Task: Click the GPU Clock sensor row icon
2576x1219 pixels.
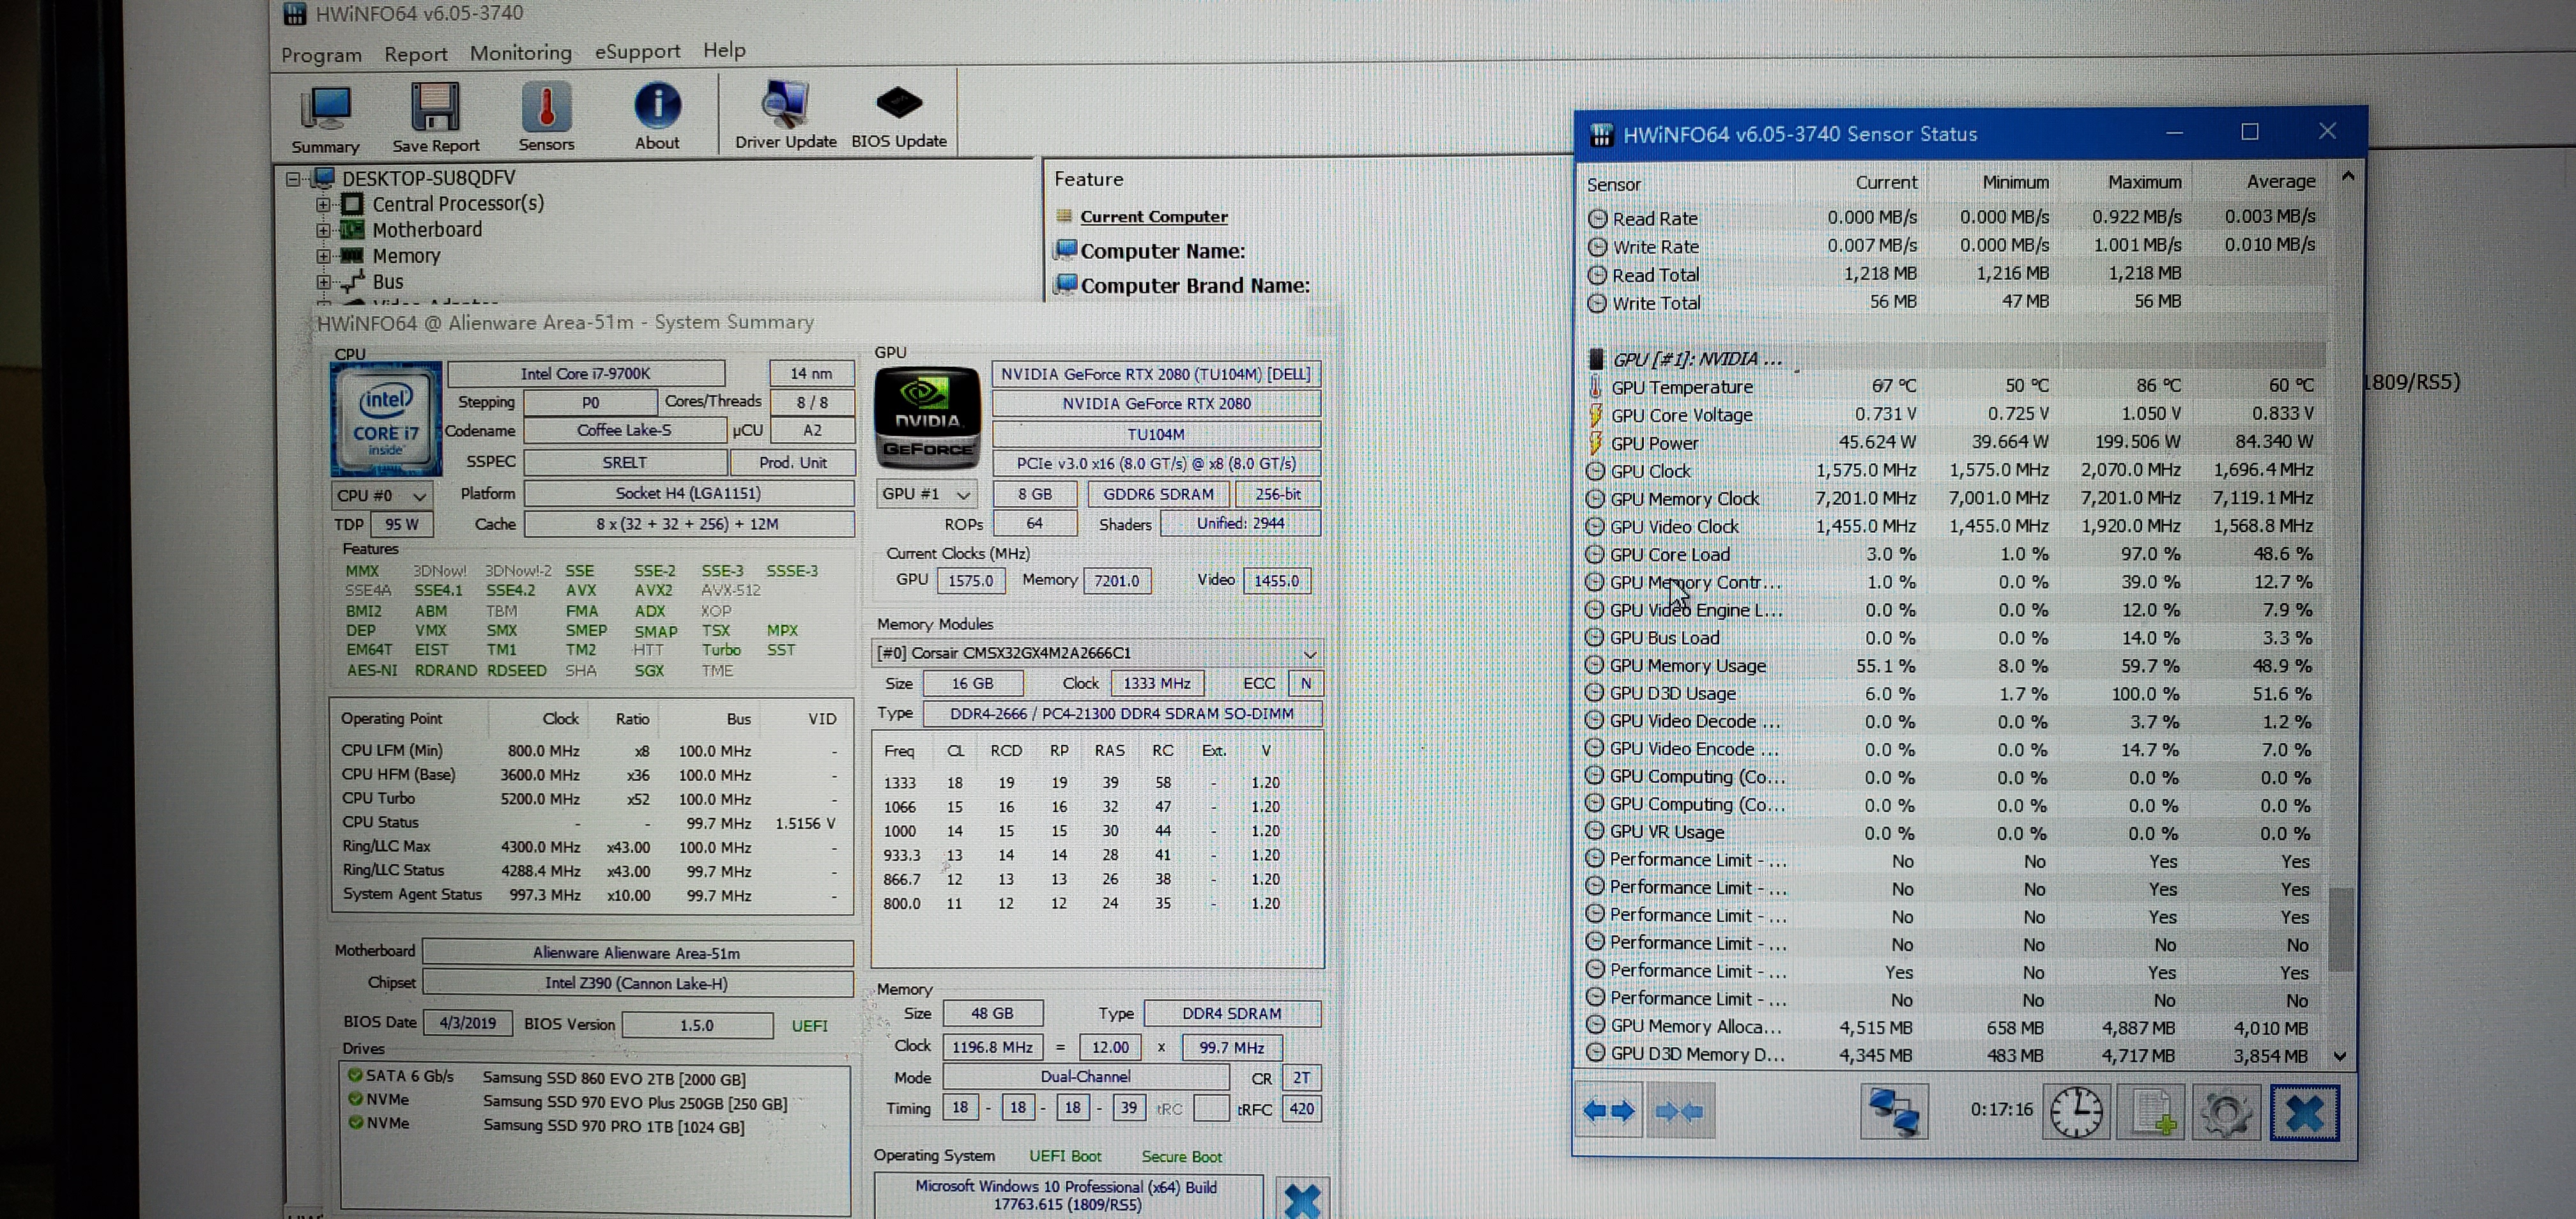Action: pyautogui.click(x=1596, y=471)
